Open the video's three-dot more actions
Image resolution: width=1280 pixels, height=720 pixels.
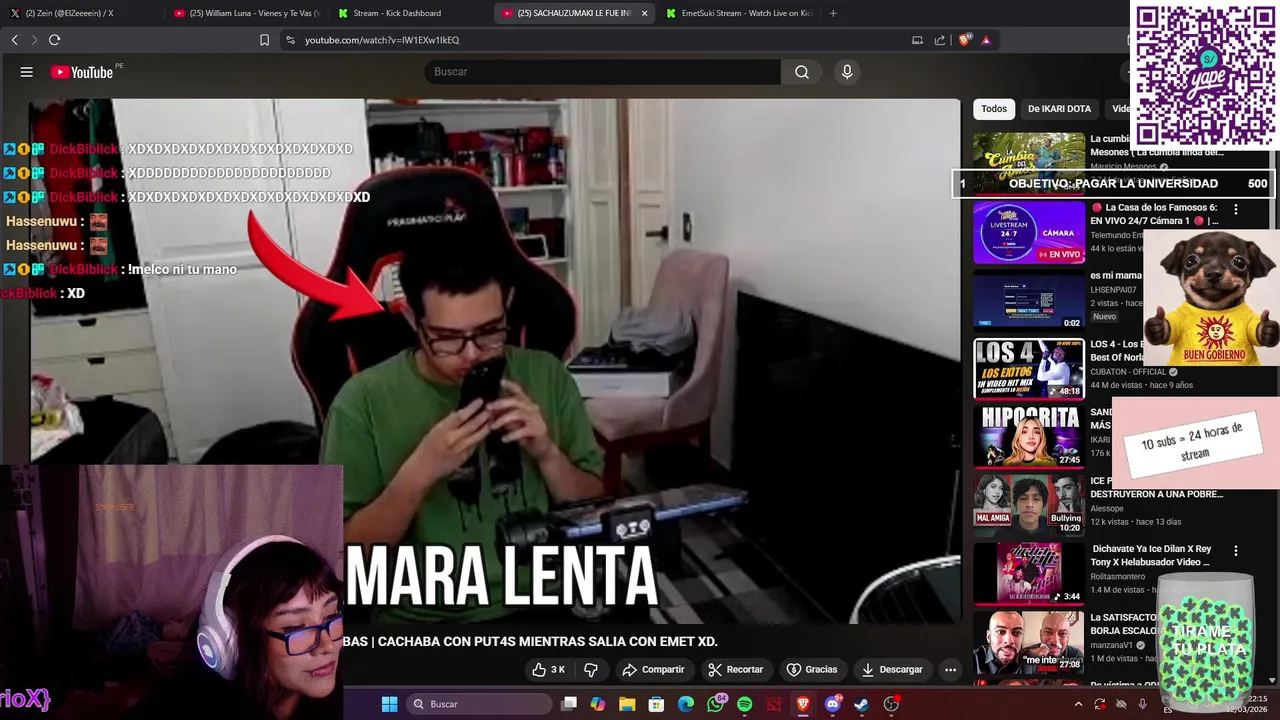pyautogui.click(x=951, y=669)
